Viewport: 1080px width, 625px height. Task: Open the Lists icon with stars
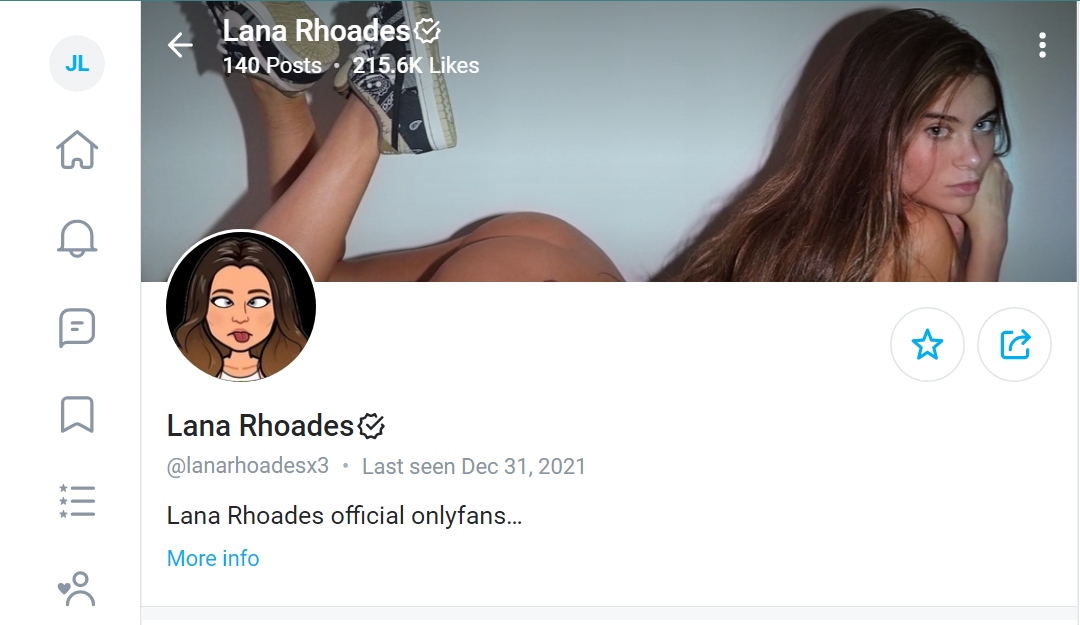[x=77, y=501]
